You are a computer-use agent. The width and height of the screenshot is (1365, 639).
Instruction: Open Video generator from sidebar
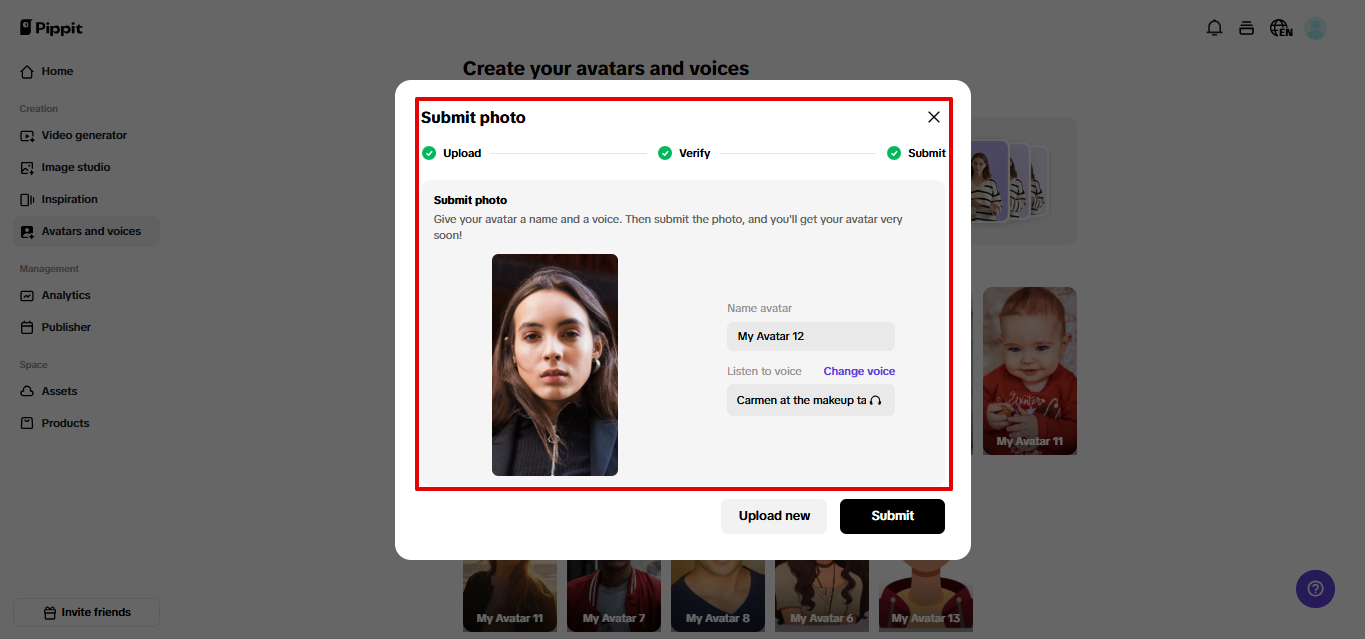[x=84, y=135]
